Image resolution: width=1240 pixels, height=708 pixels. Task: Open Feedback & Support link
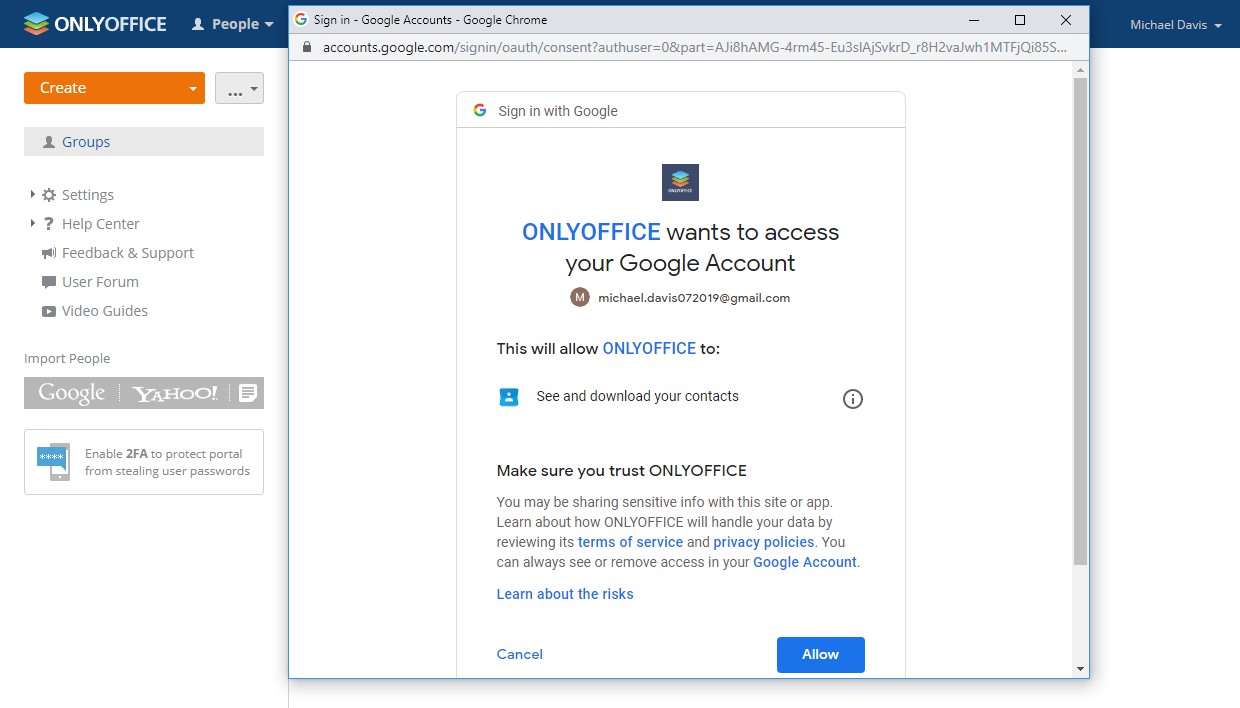[x=128, y=253]
